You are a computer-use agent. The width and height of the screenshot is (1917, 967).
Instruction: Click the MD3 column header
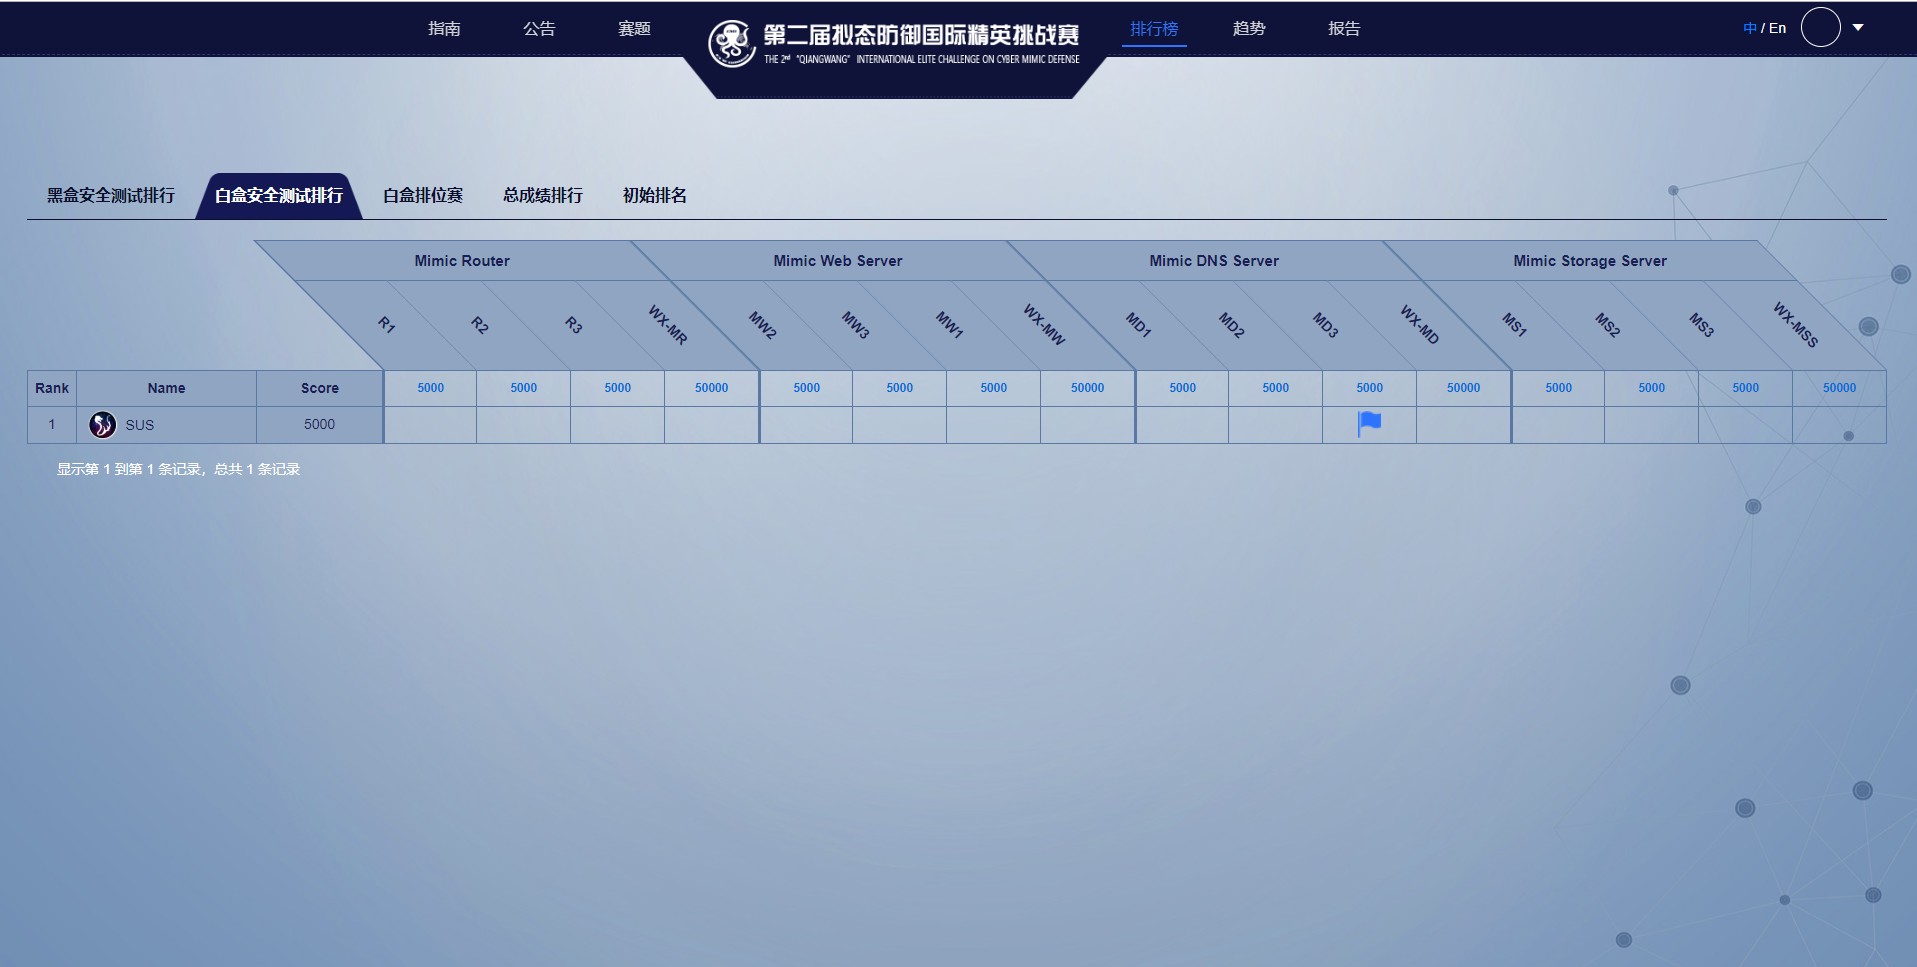[1325, 325]
